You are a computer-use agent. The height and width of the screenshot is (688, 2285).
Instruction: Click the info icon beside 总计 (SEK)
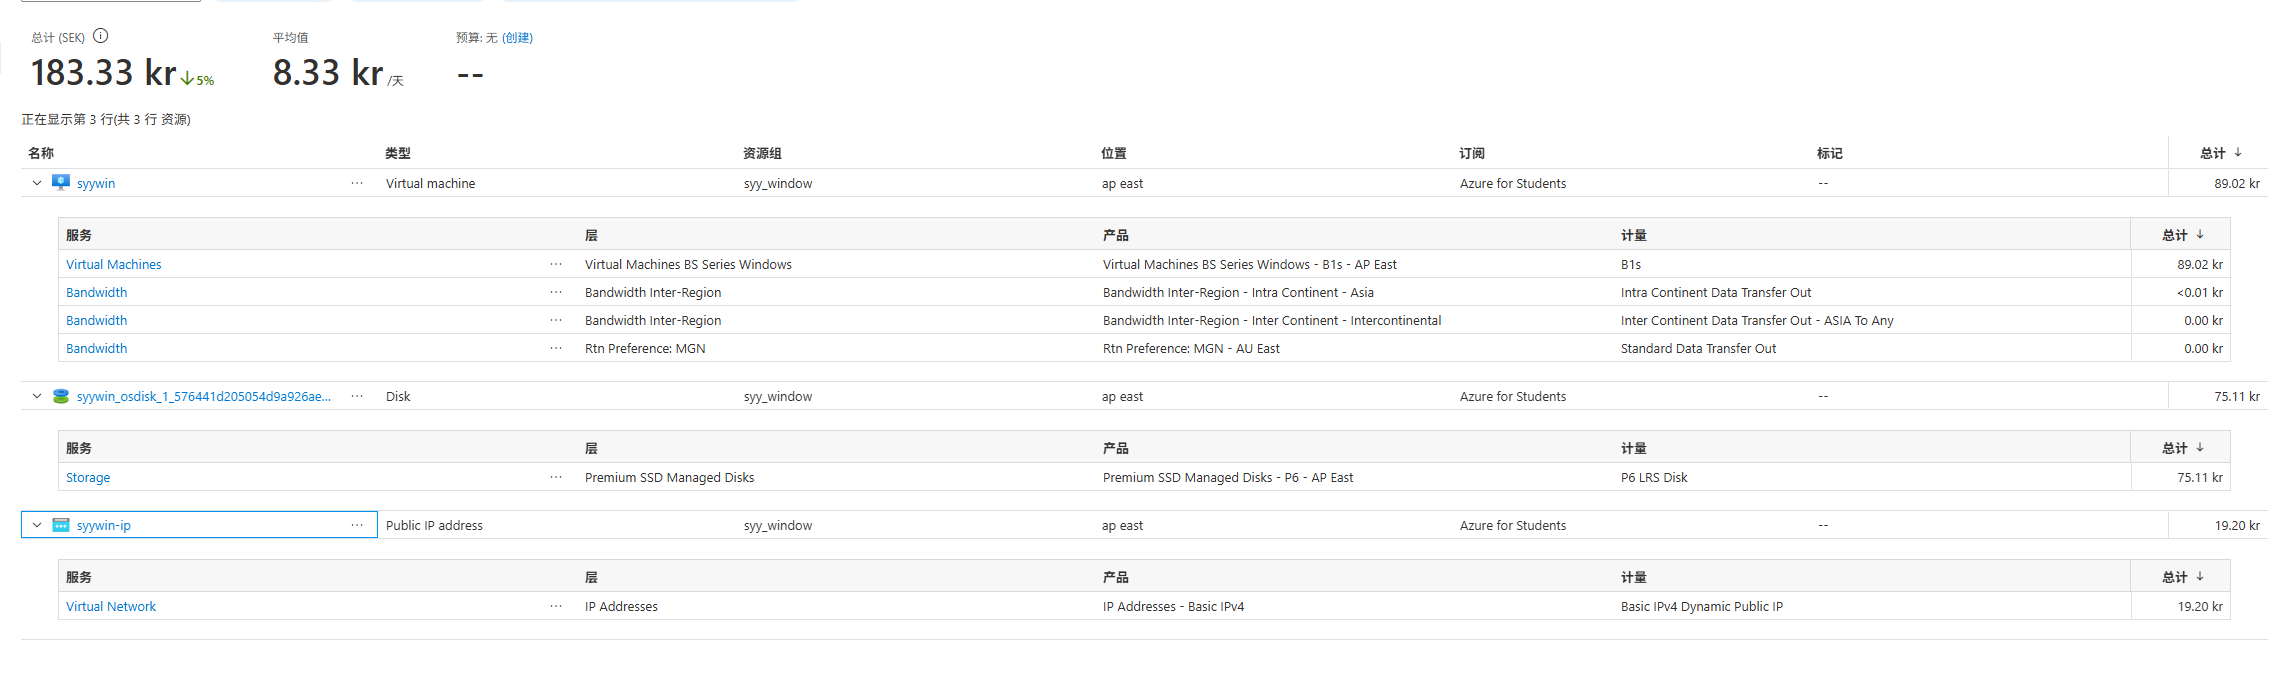coord(101,36)
